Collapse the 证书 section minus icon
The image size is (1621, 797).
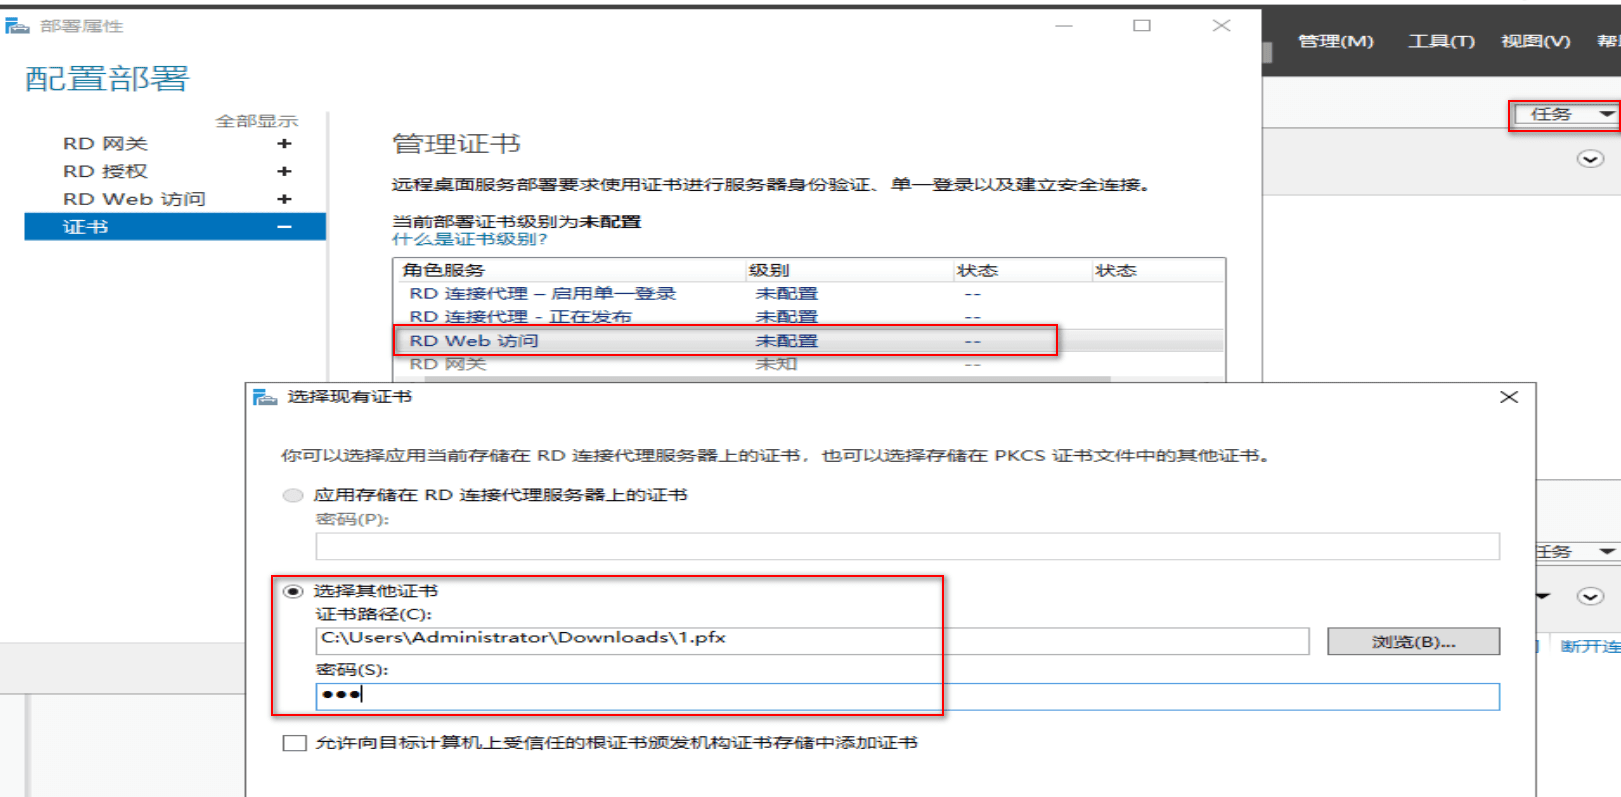(284, 227)
